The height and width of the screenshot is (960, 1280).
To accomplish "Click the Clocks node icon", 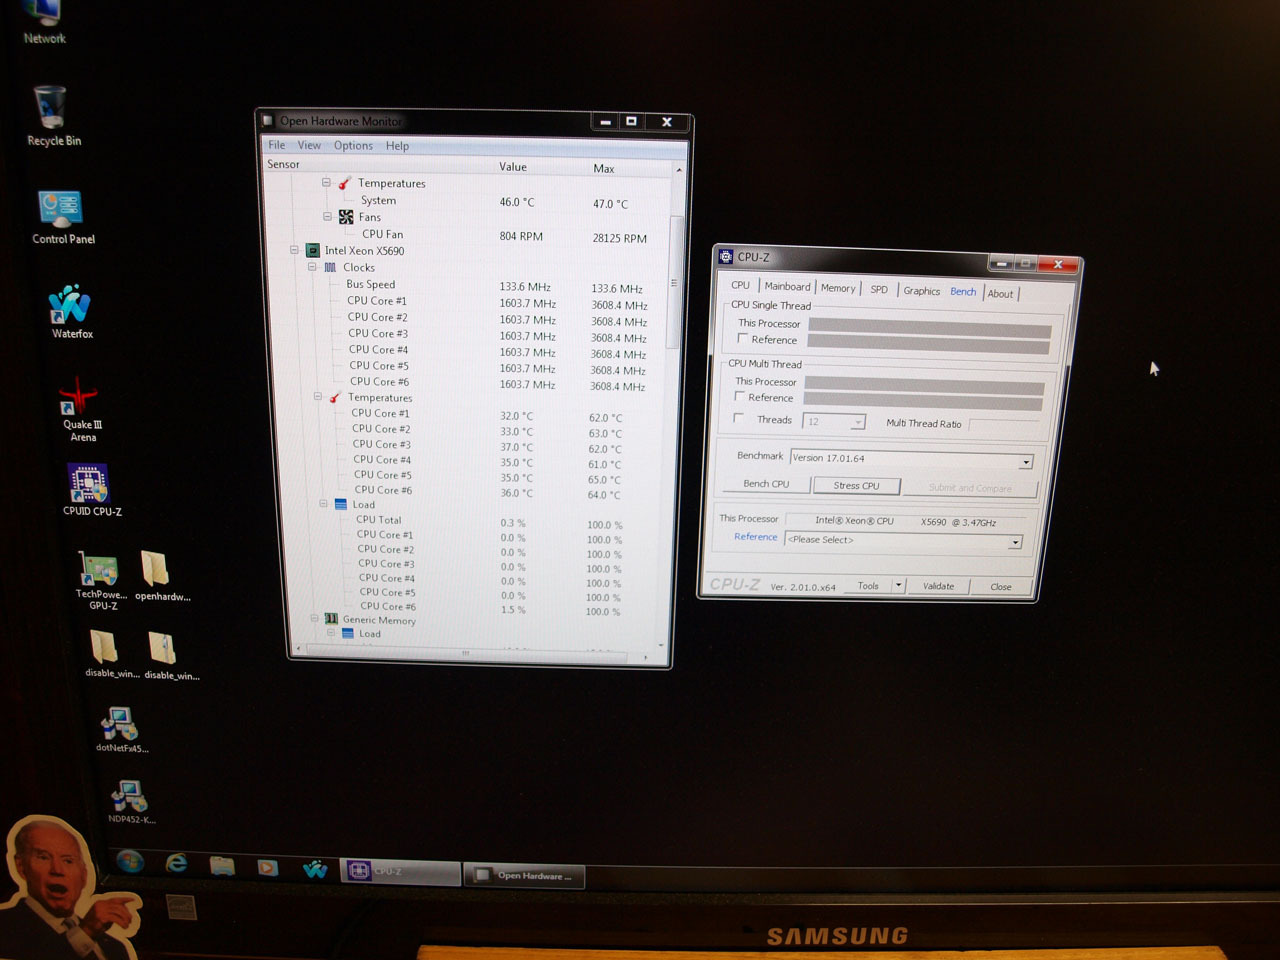I will pyautogui.click(x=330, y=268).
